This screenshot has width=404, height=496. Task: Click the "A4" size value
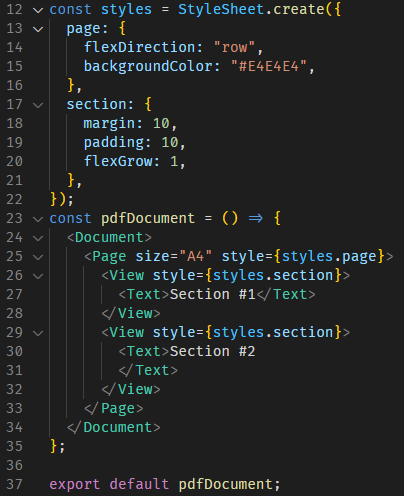coord(196,256)
